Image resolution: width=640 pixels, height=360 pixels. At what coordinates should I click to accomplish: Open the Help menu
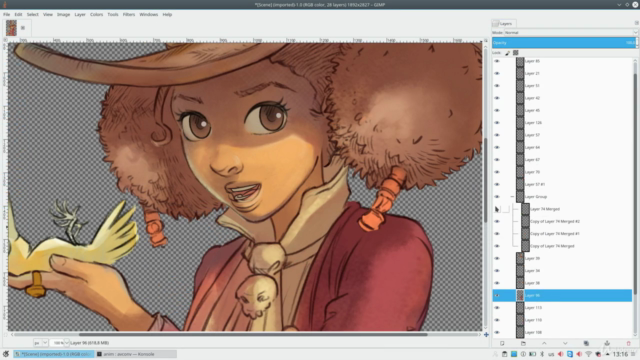pos(167,14)
